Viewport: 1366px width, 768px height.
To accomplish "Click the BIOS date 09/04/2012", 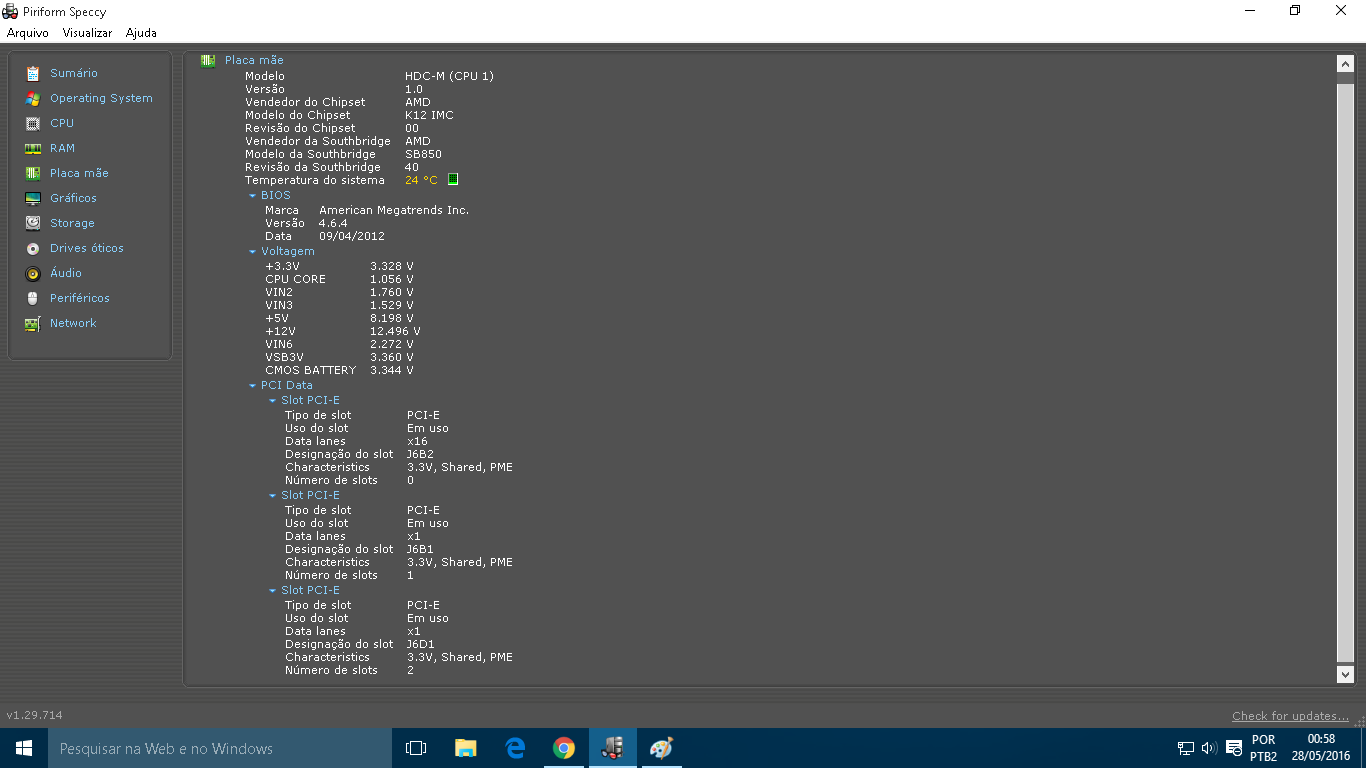I will pyautogui.click(x=351, y=236).
